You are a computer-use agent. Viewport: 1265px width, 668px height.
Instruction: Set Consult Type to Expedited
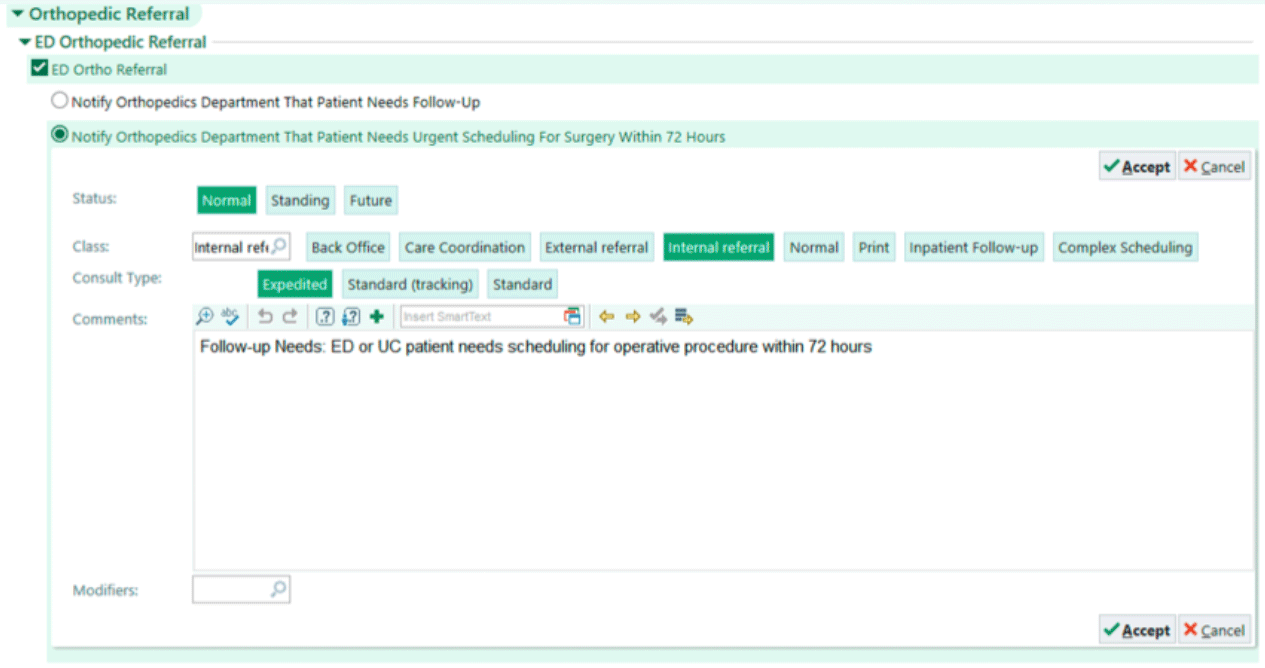[x=295, y=284]
